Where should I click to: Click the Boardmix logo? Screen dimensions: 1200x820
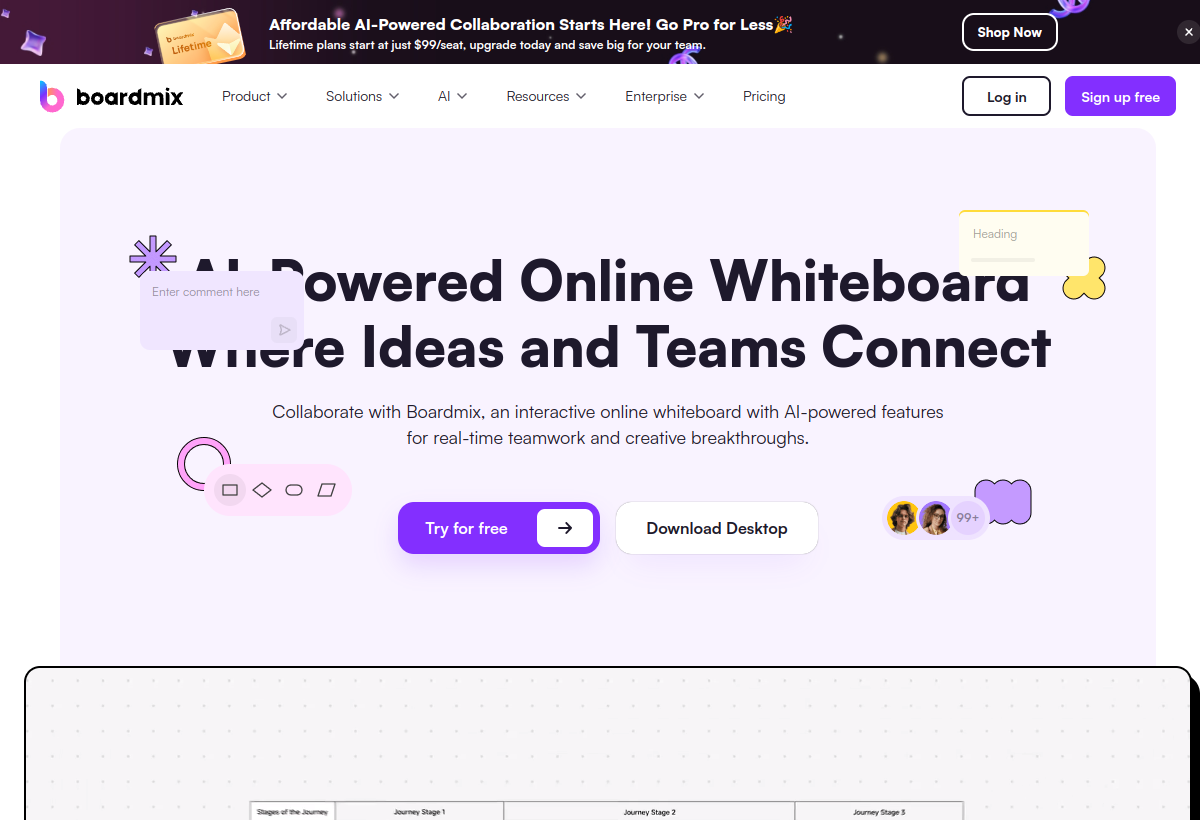pyautogui.click(x=111, y=96)
